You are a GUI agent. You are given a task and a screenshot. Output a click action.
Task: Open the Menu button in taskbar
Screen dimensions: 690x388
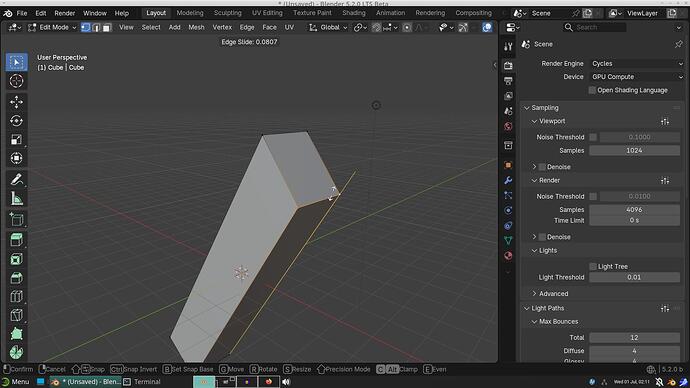pos(16,382)
